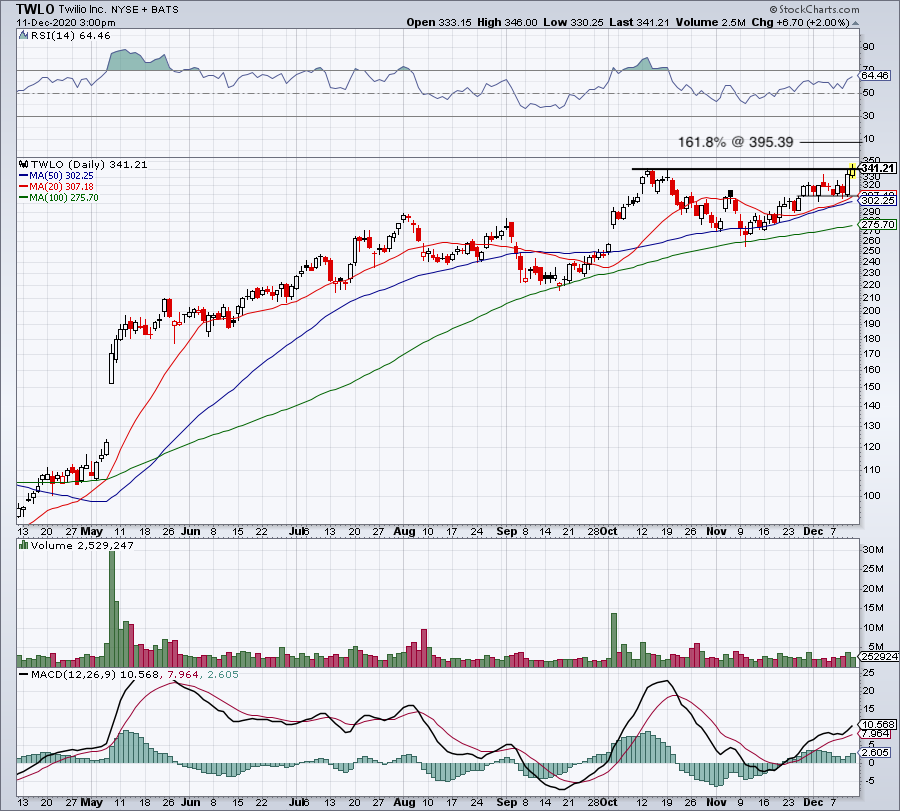Click the 90 label on the RSI axis
The image size is (900, 811).
[868, 46]
